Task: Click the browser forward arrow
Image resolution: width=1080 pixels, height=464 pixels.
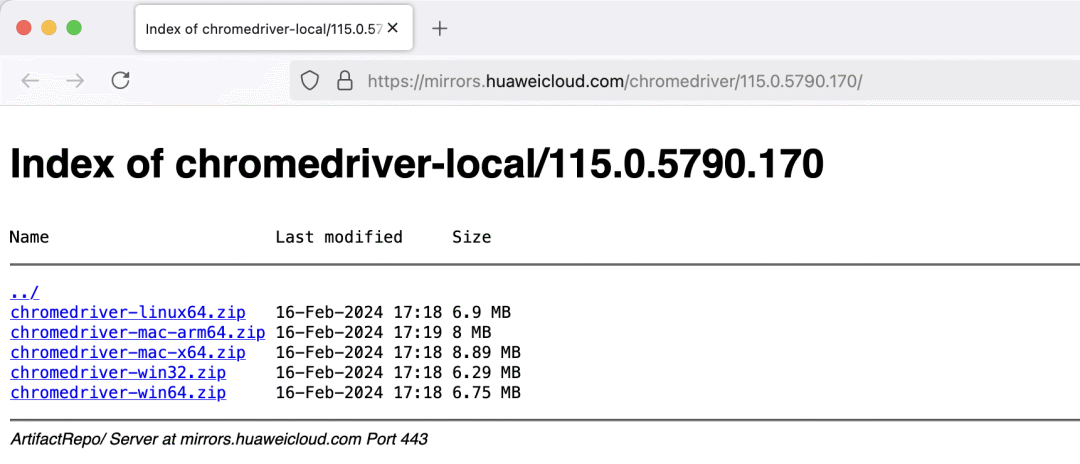Action: point(74,81)
